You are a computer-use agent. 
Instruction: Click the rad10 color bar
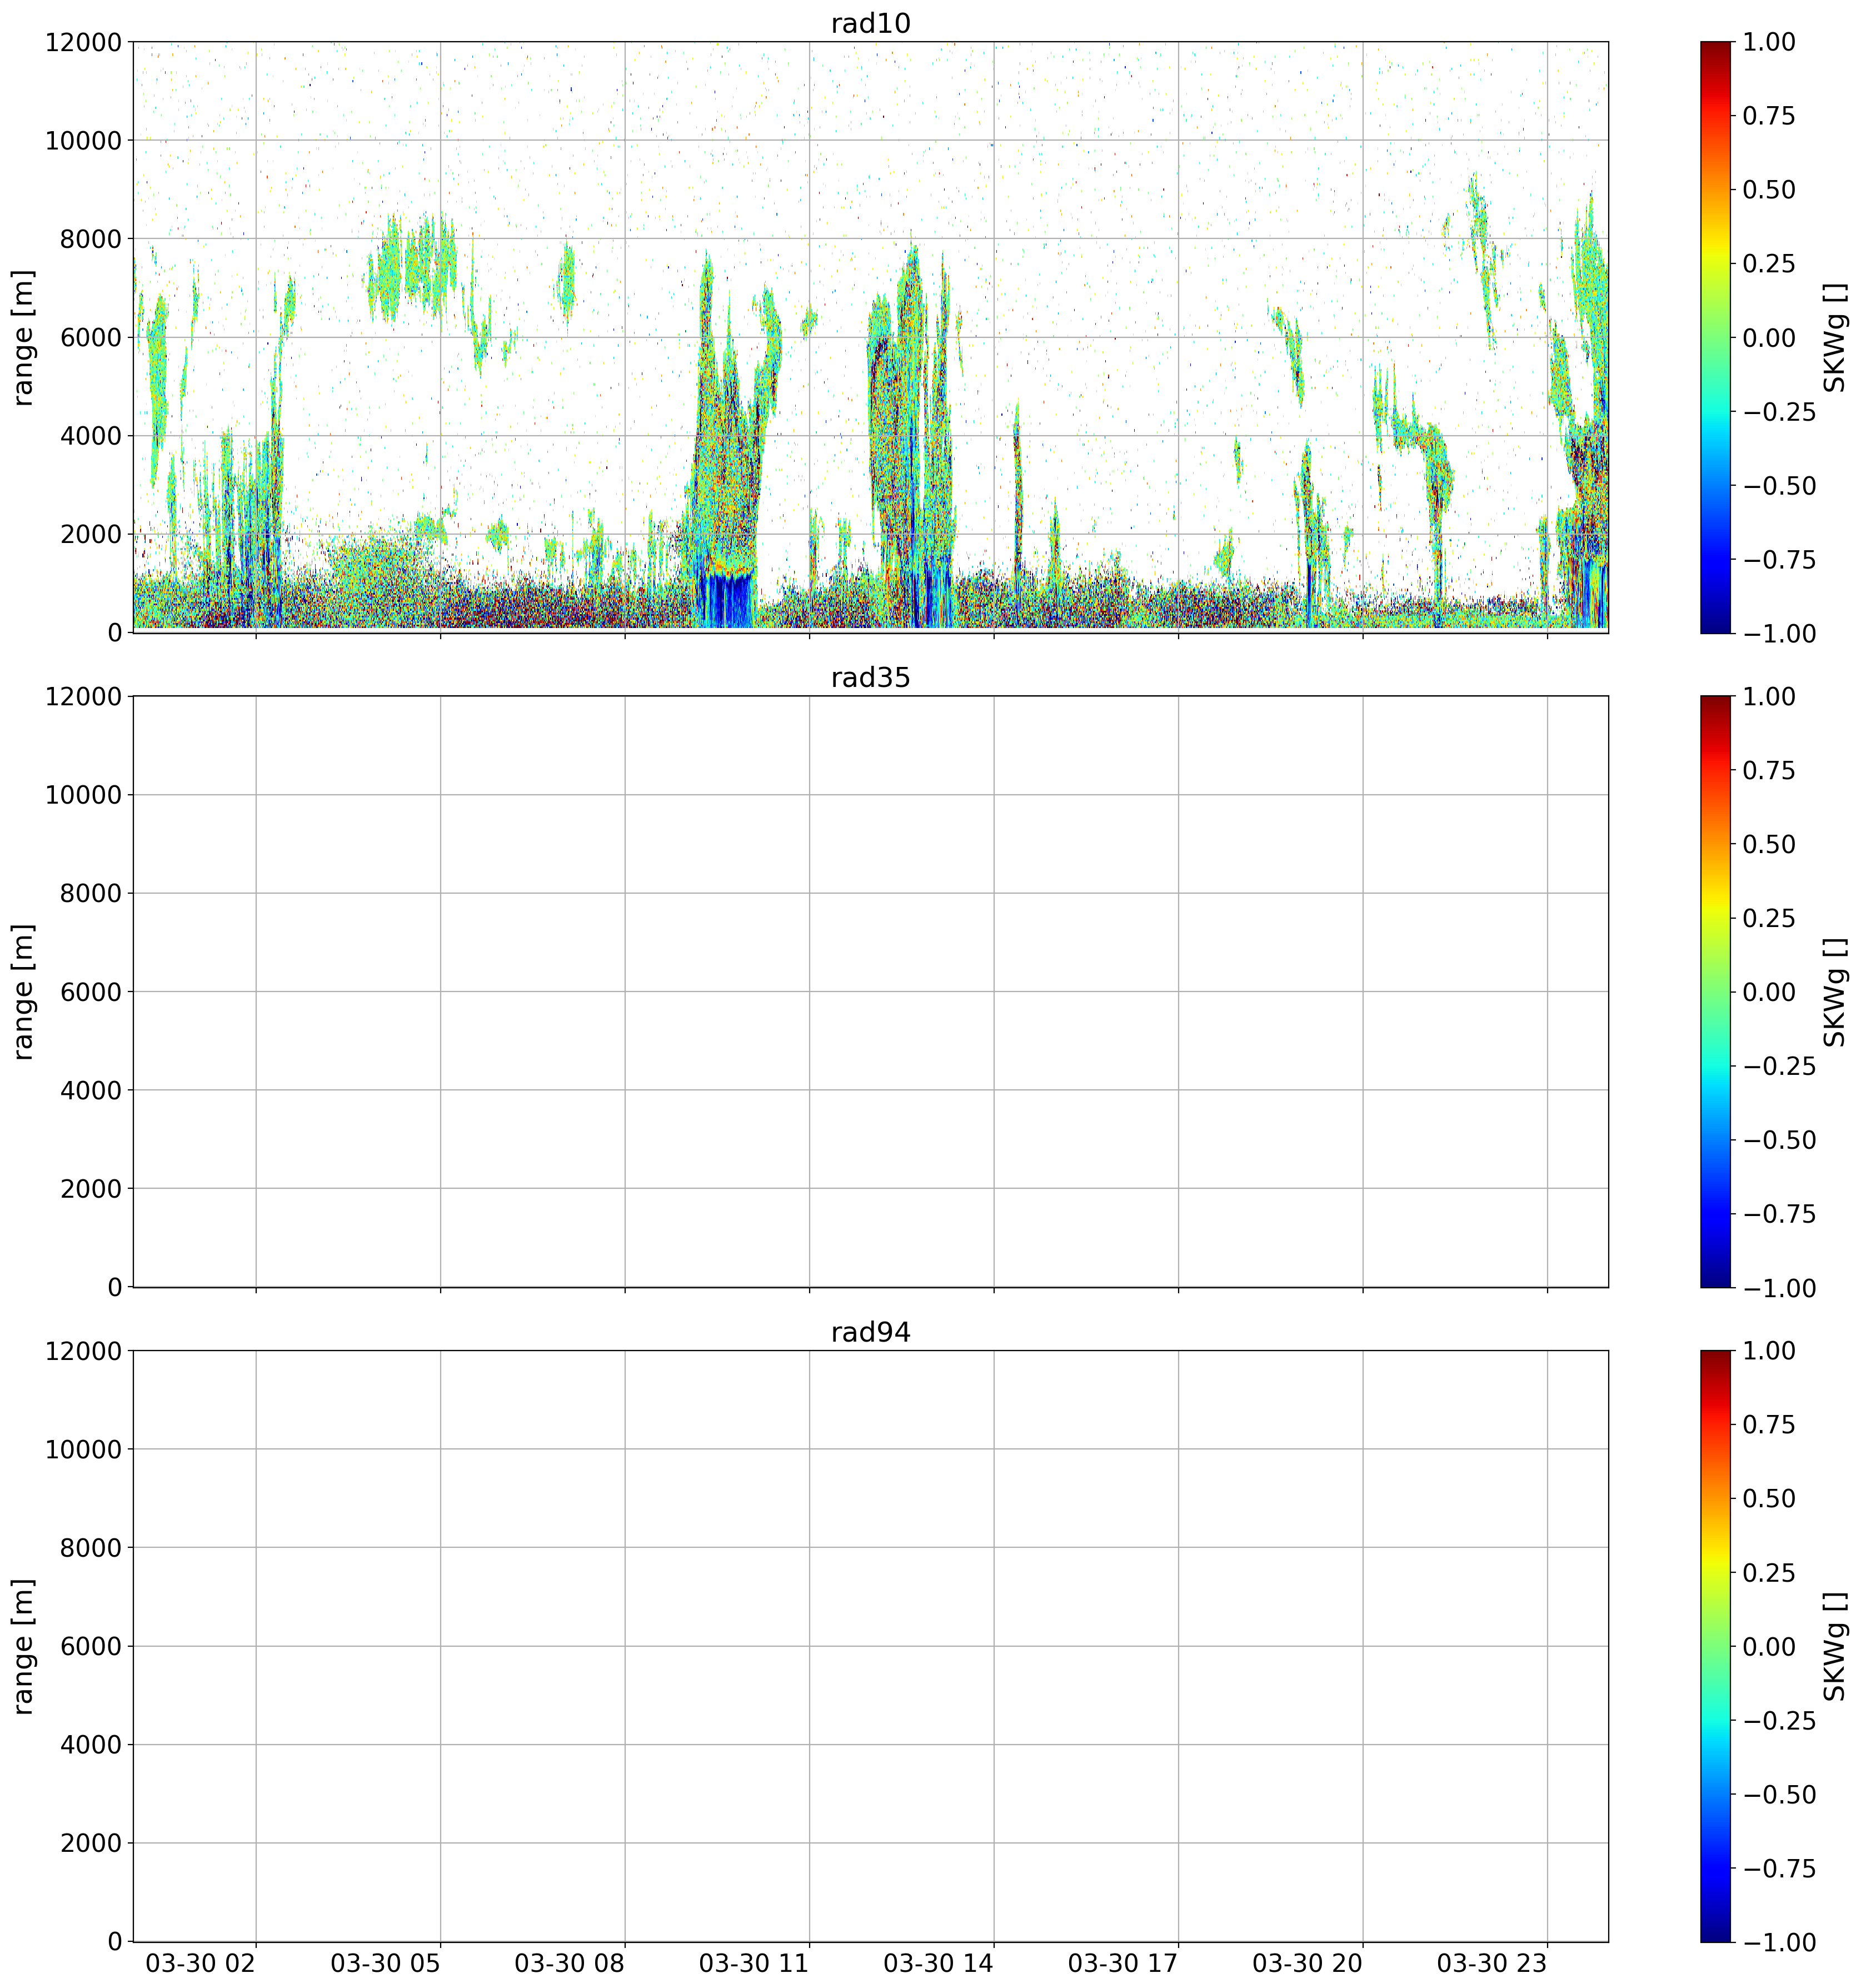[1715, 337]
